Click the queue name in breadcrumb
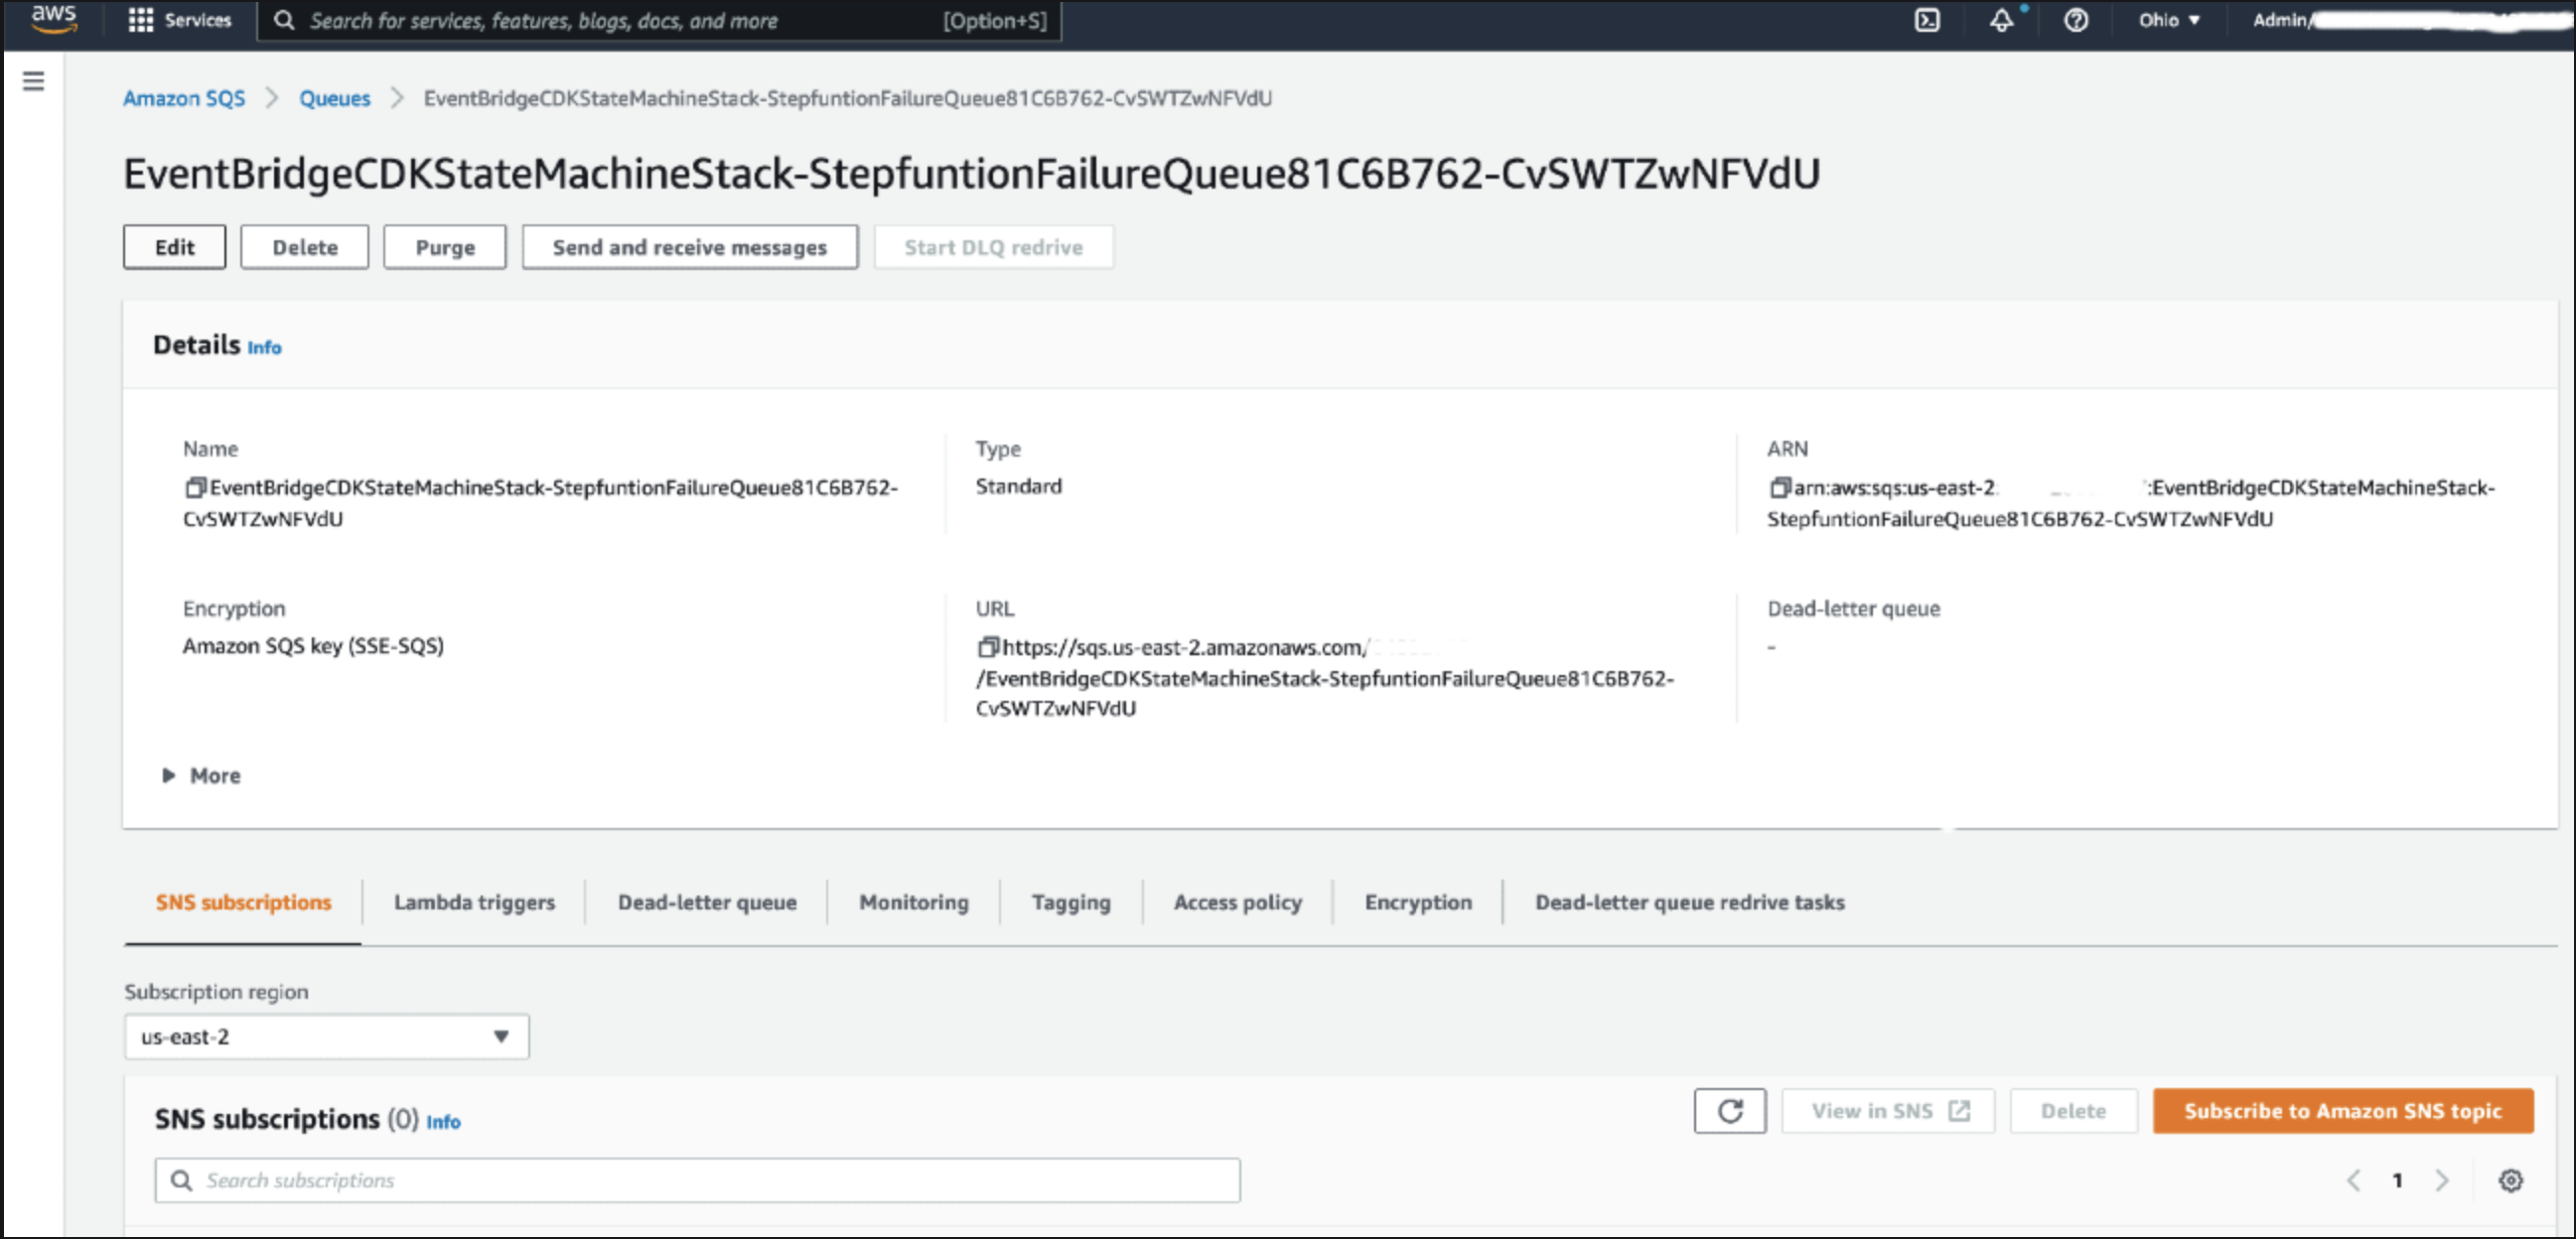2576x1239 pixels. (x=848, y=98)
